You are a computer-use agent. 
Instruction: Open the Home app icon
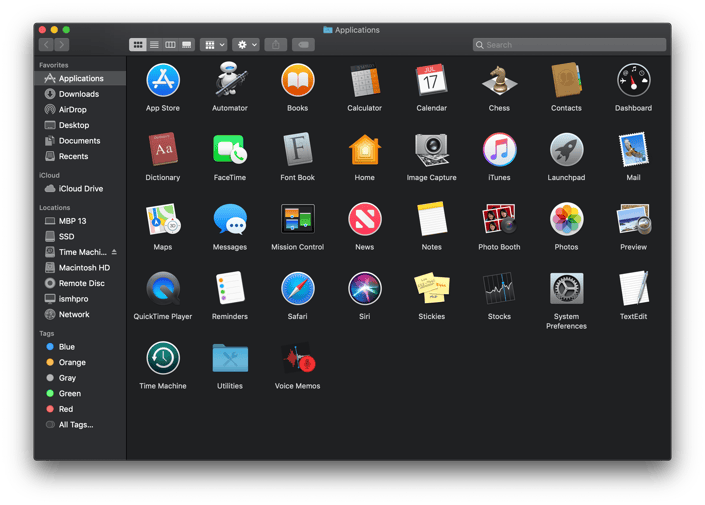[364, 149]
